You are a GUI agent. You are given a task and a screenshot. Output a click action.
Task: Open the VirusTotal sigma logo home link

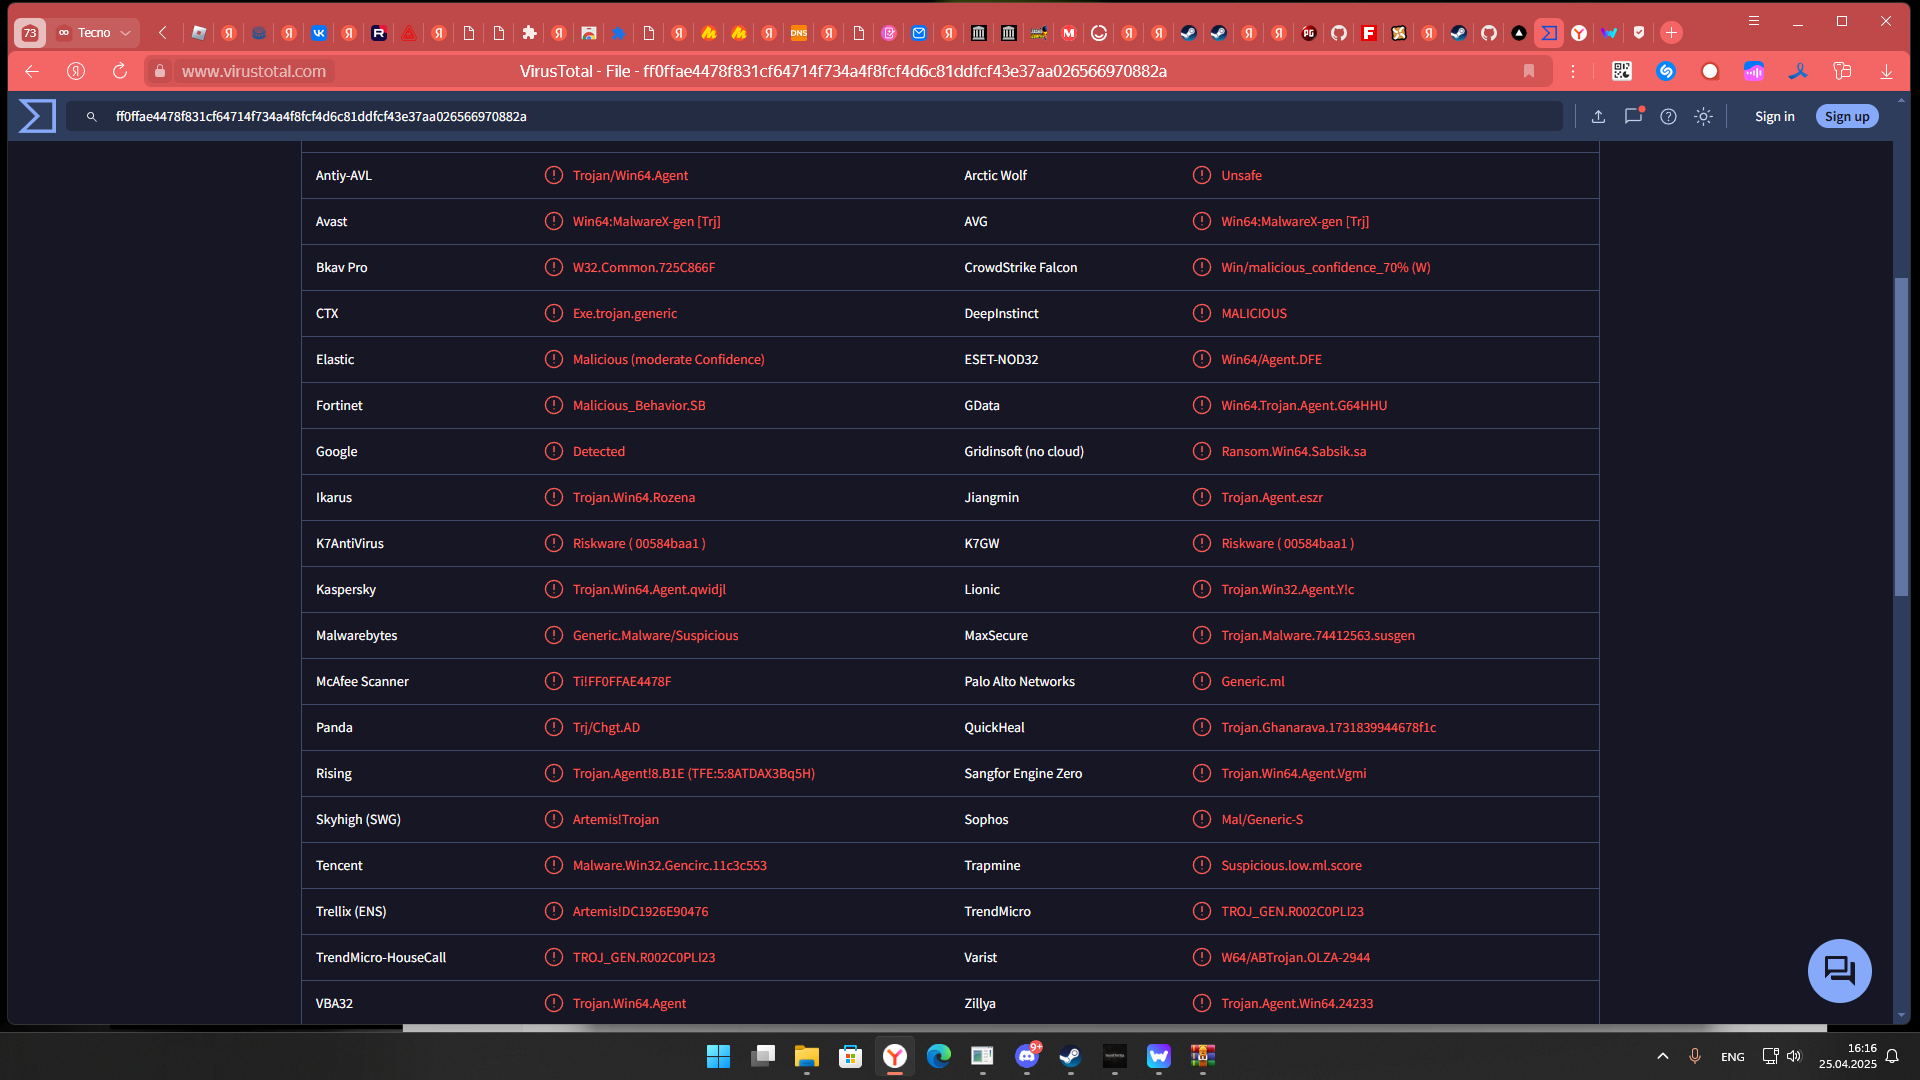[37, 116]
